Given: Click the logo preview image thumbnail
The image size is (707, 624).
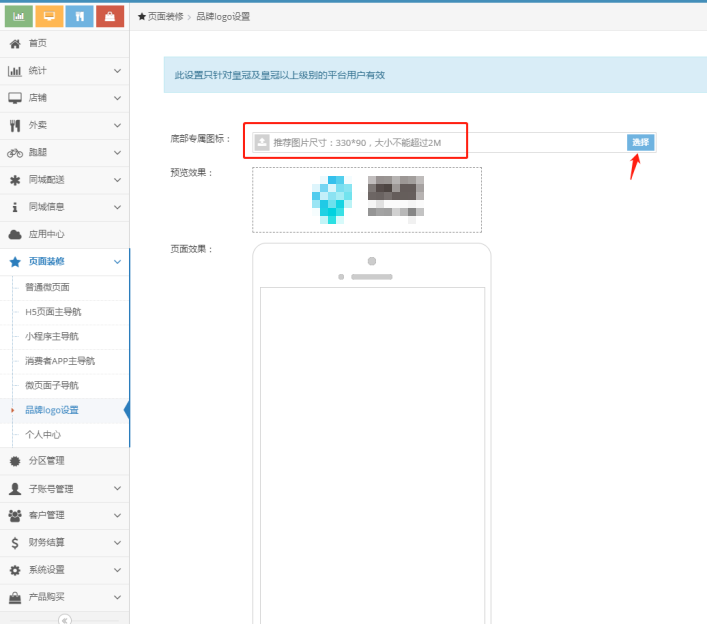Looking at the screenshot, I should pyautogui.click(x=366, y=199).
